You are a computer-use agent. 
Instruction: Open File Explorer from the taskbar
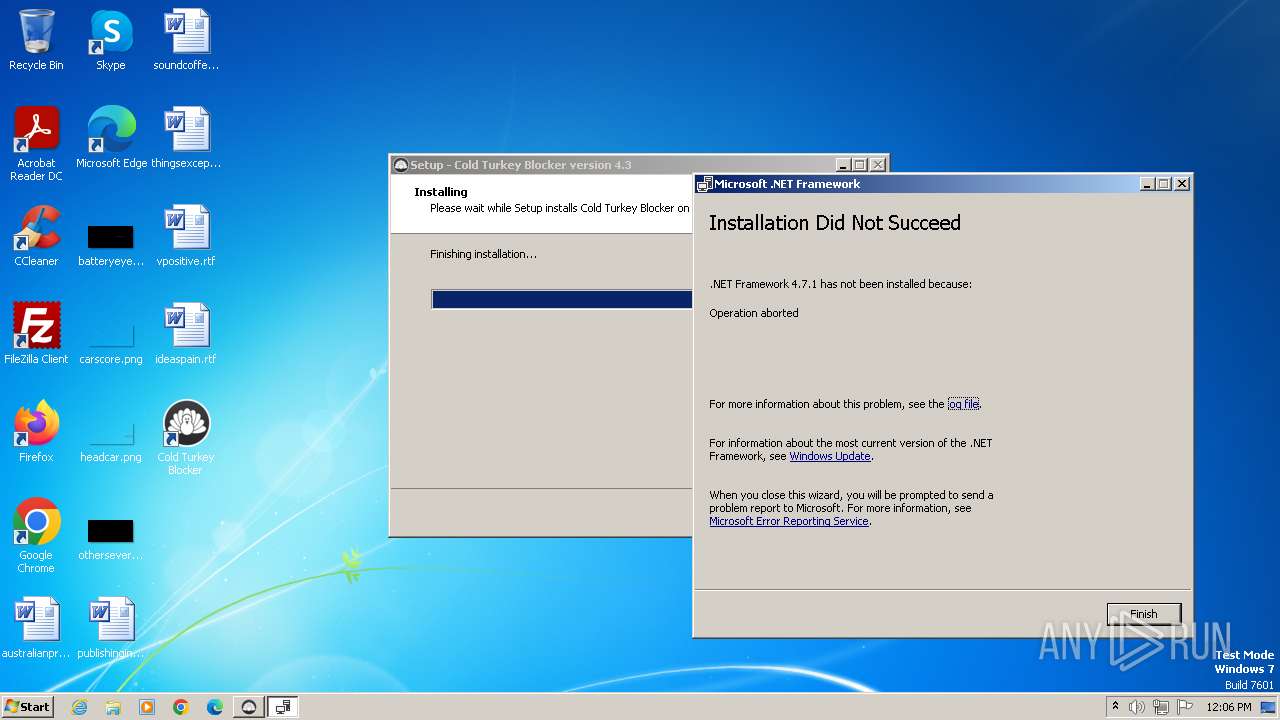pos(113,707)
